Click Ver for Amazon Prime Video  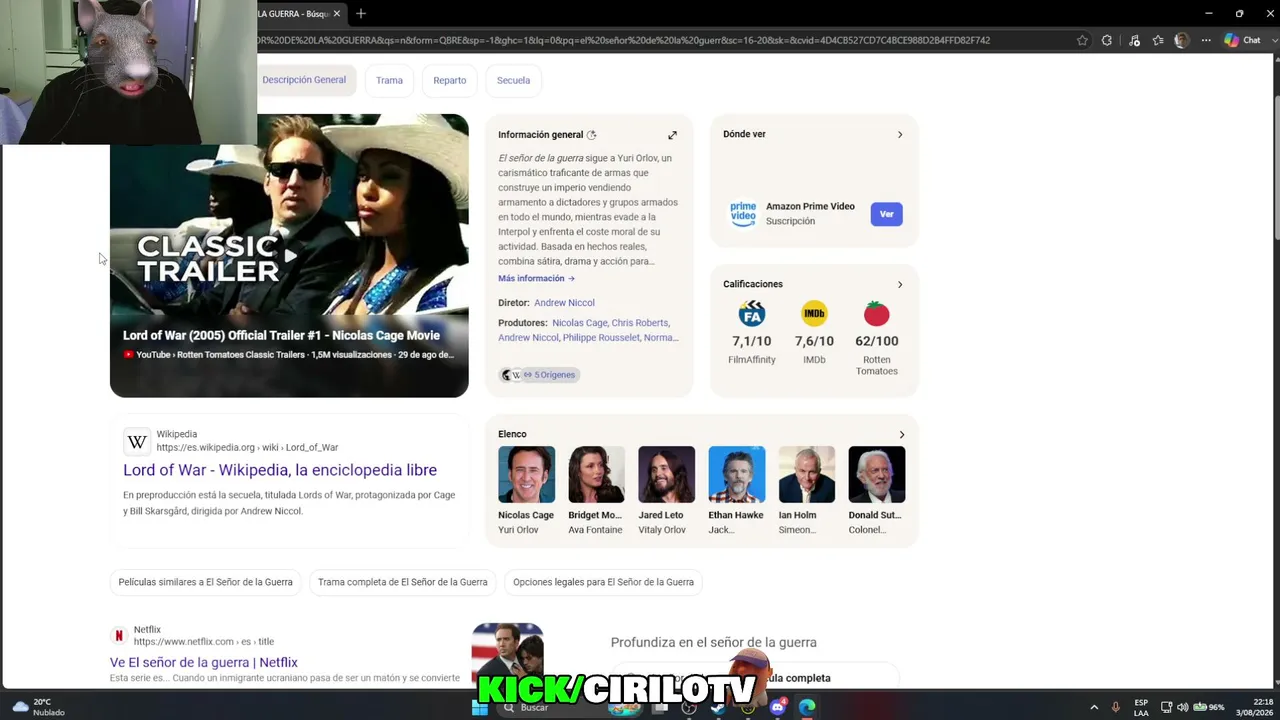pos(886,214)
